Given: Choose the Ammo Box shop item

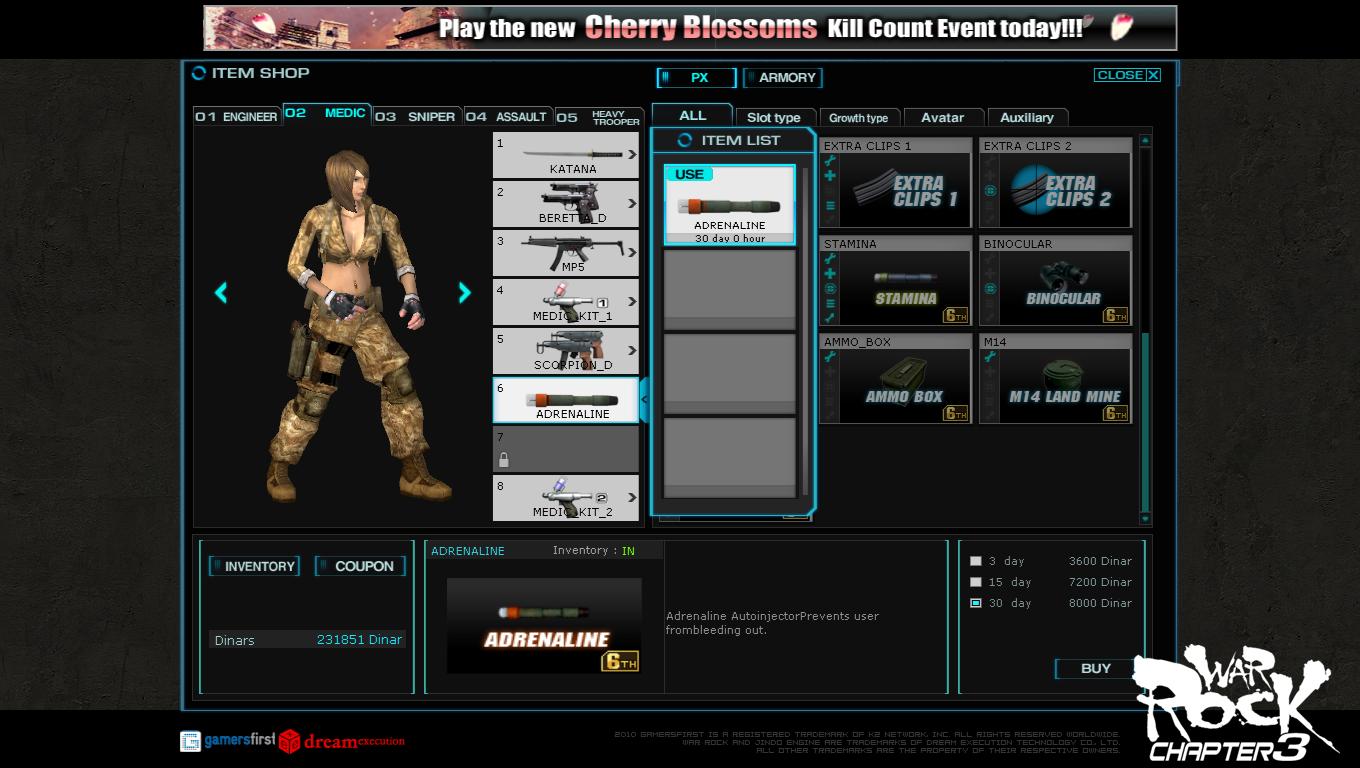Looking at the screenshot, I should [x=895, y=378].
